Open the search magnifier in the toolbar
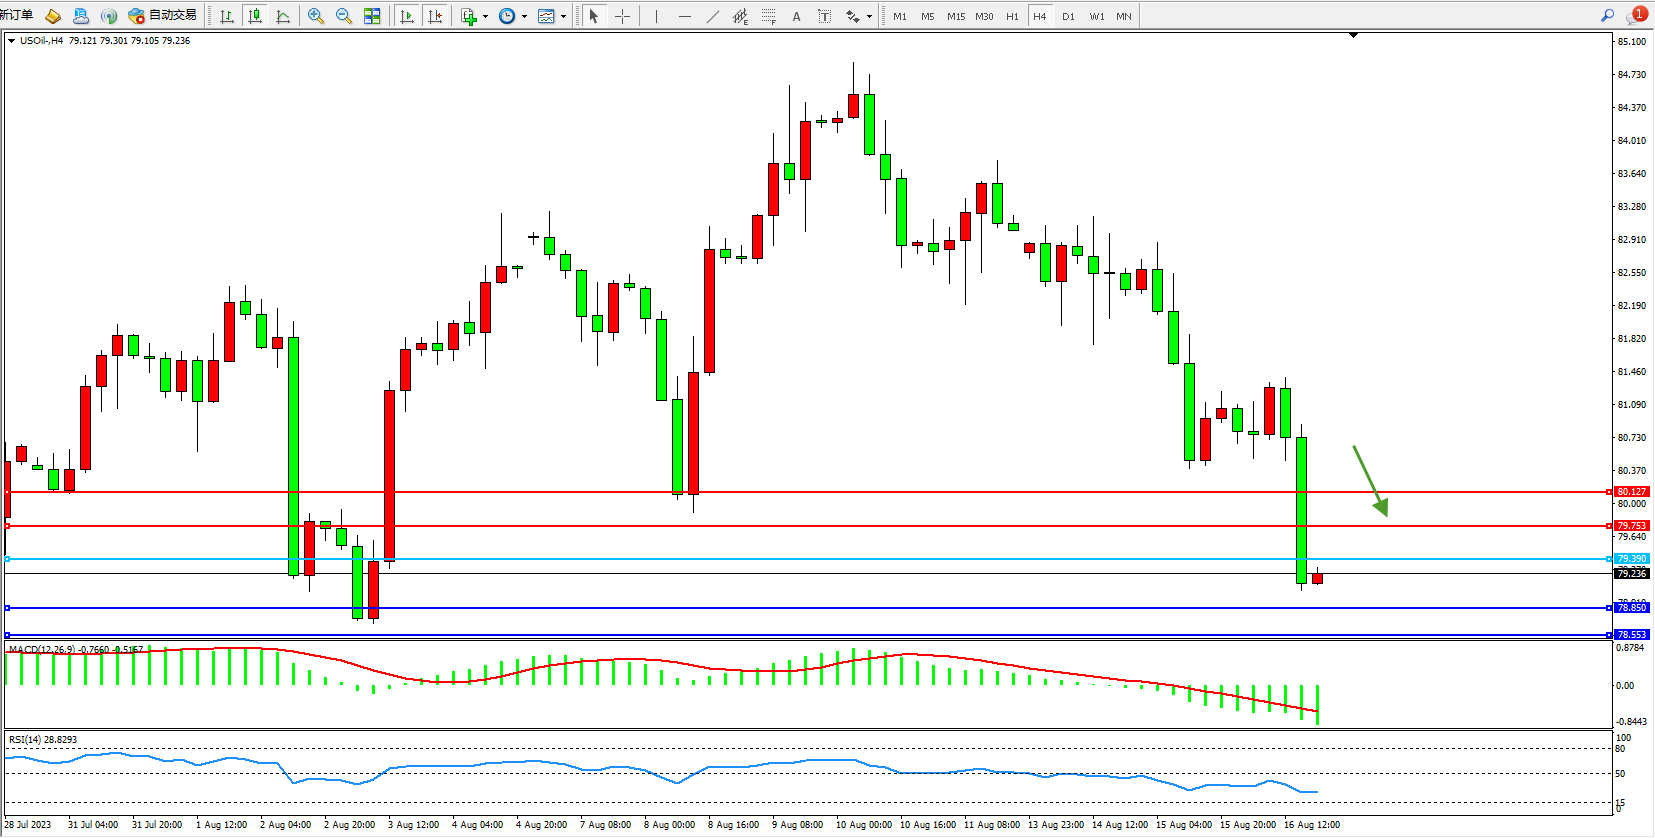 tap(1607, 16)
